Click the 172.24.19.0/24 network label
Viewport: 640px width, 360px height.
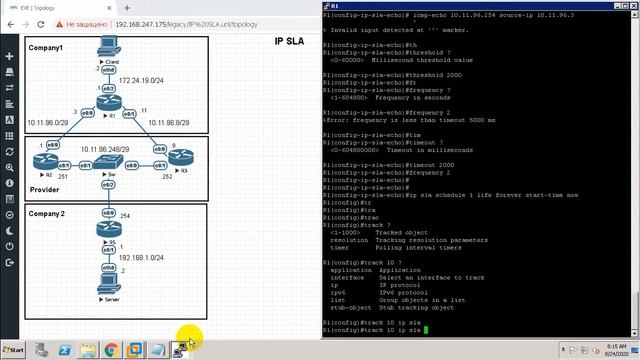141,80
